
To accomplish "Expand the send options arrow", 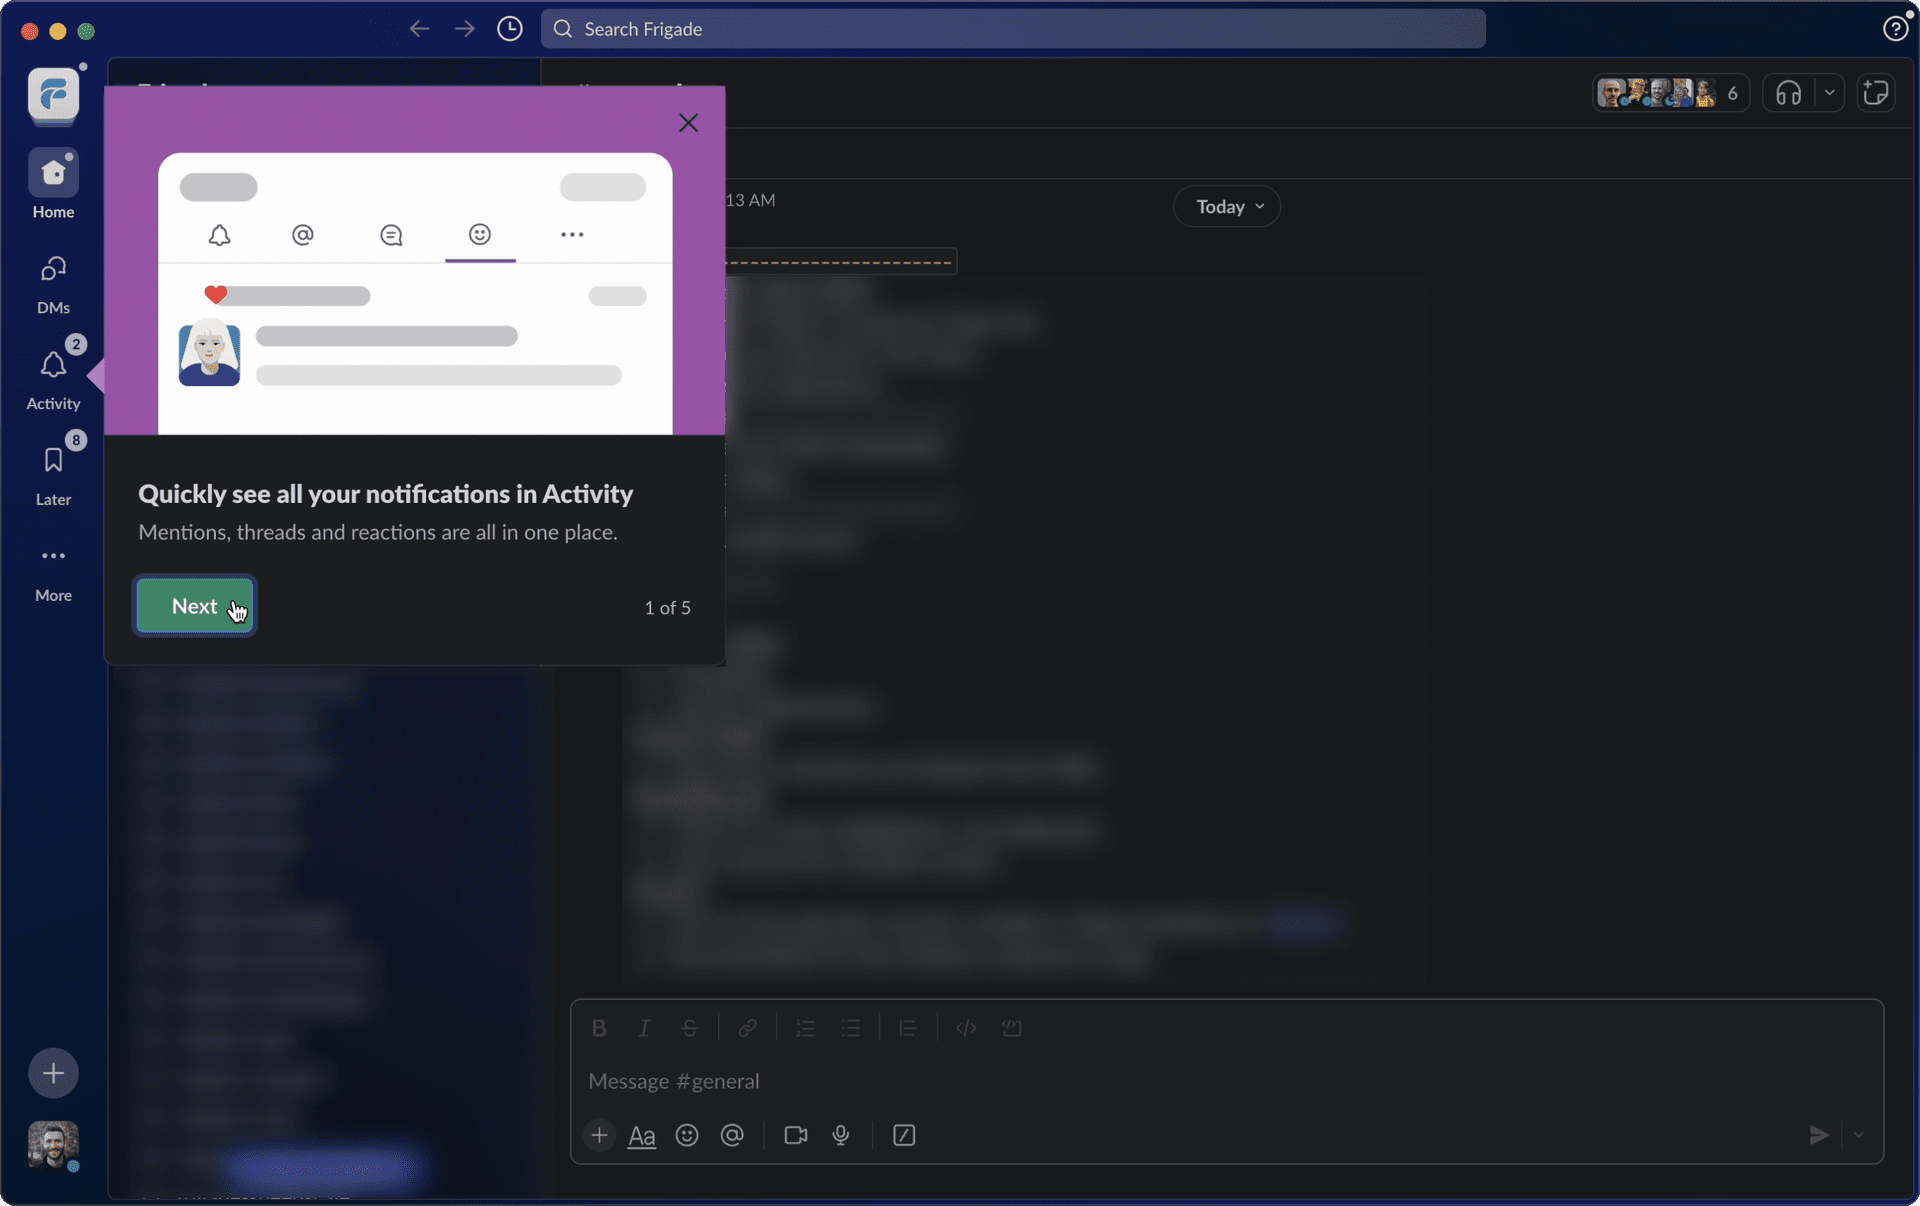I will click(1859, 1135).
